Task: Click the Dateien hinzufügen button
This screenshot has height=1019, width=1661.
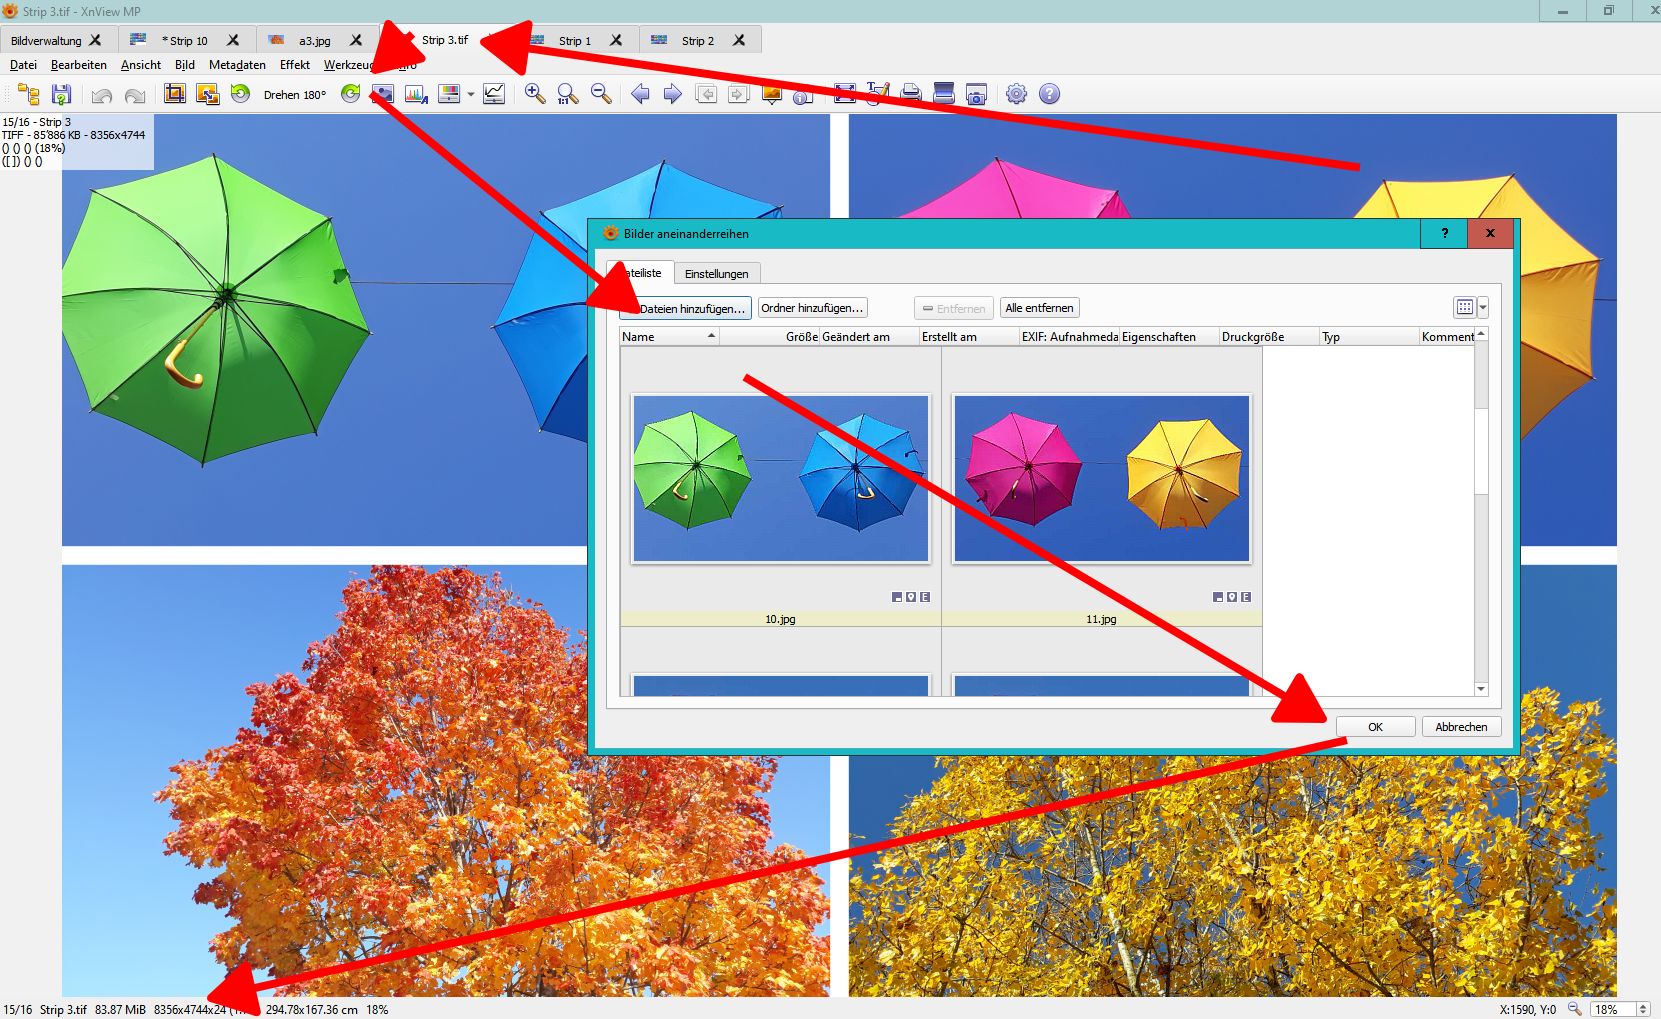Action: (x=686, y=308)
